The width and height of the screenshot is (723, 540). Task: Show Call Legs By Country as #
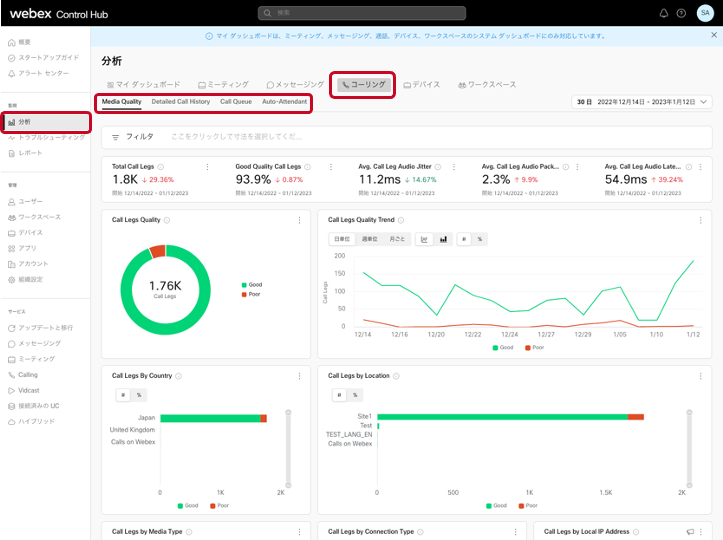click(123, 395)
